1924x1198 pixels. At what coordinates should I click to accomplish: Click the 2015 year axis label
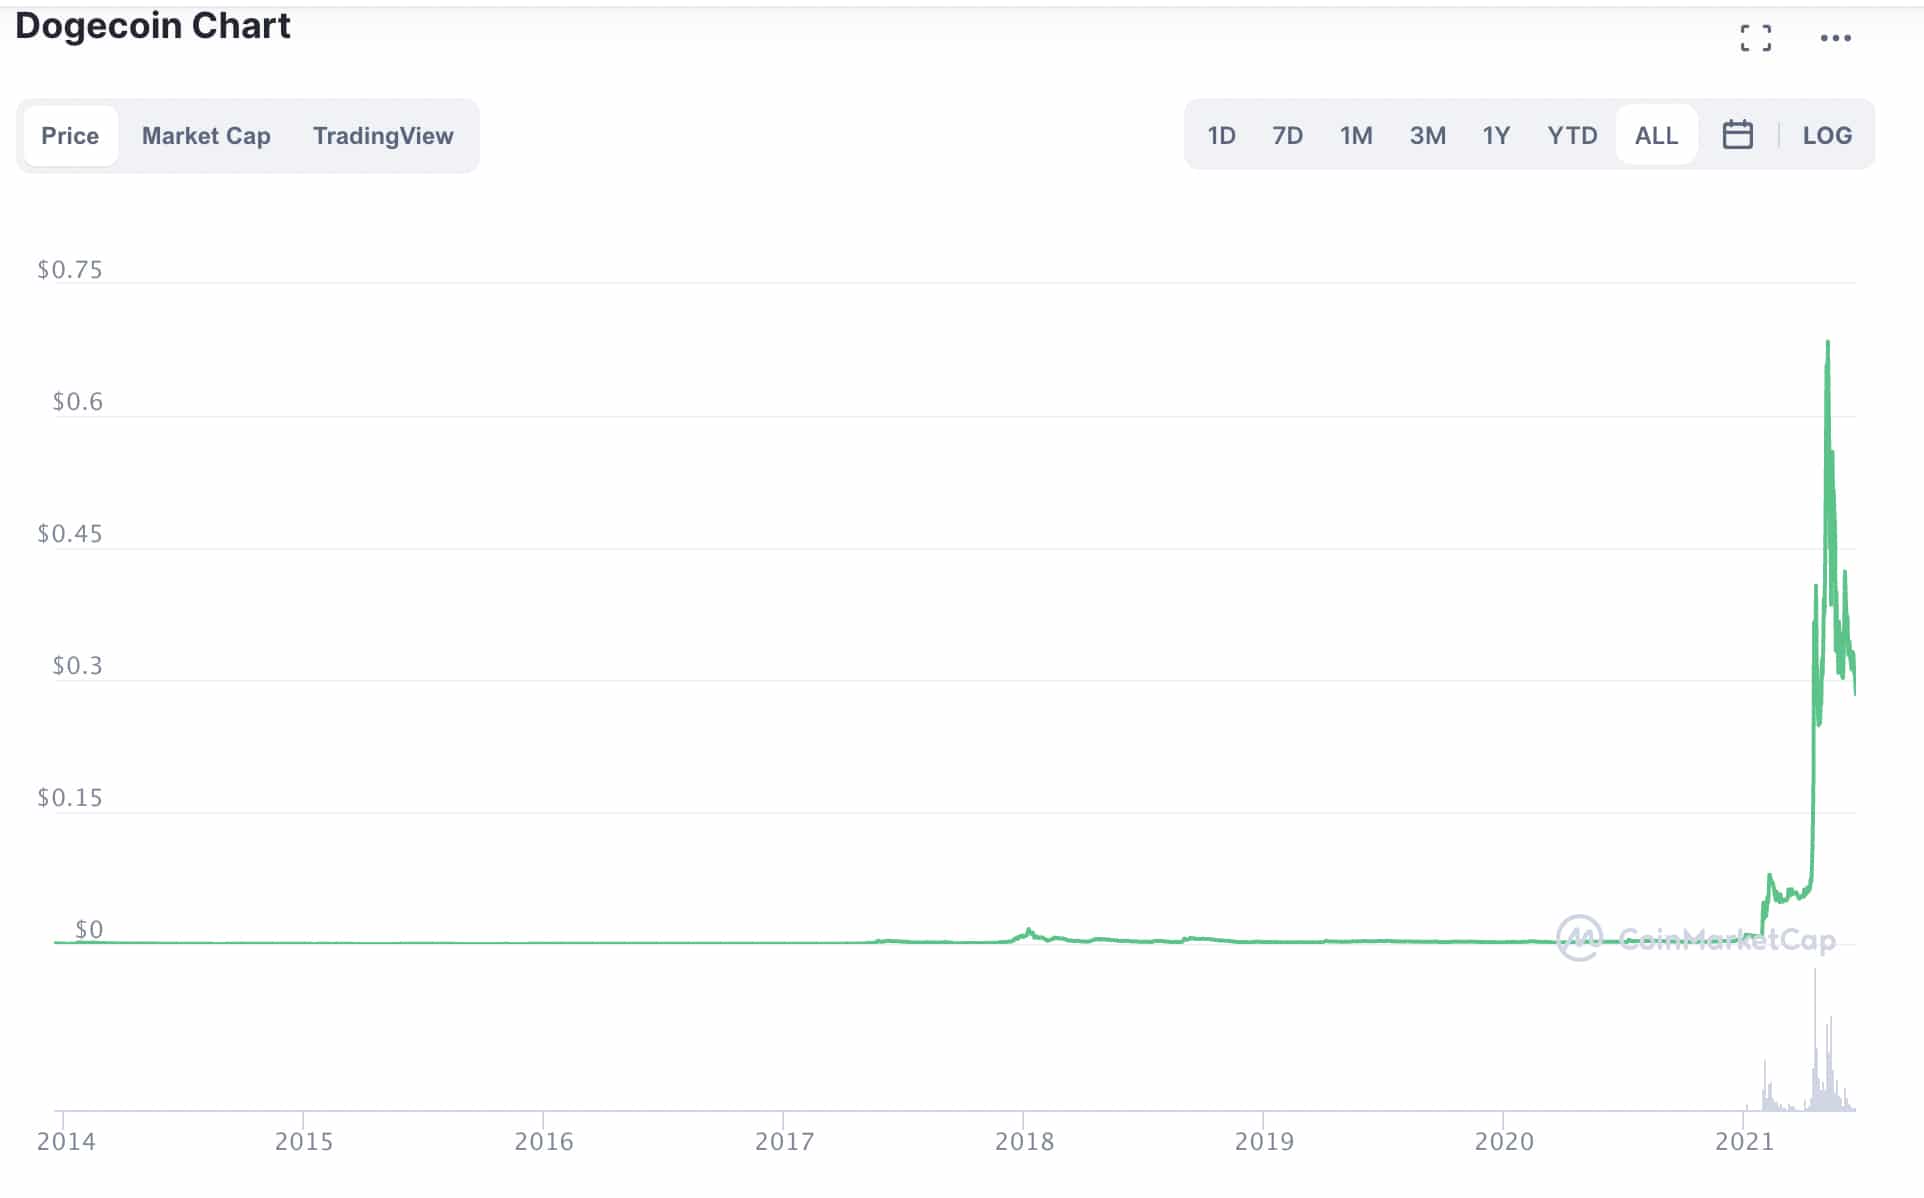pyautogui.click(x=304, y=1142)
